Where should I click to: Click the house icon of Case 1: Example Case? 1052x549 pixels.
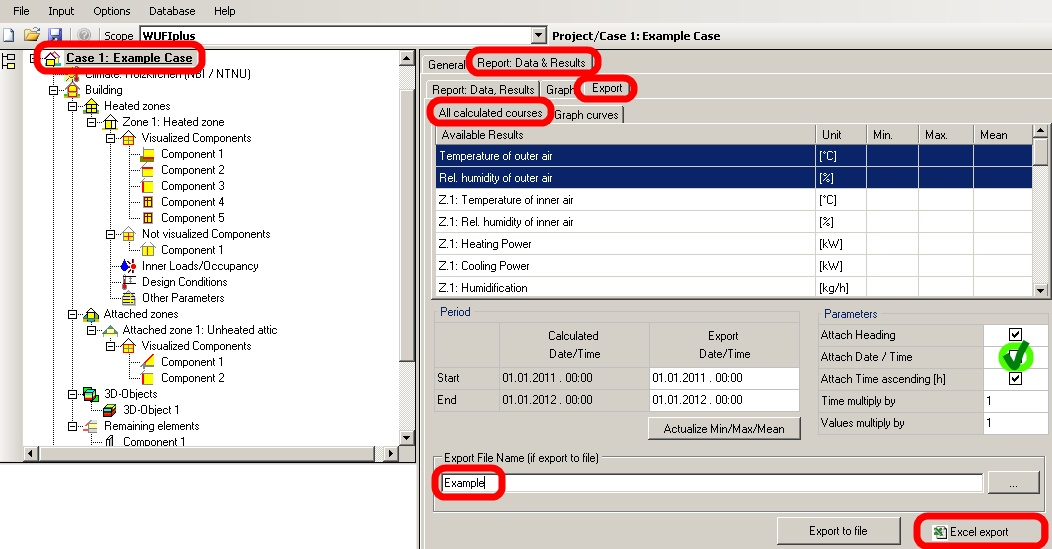(52, 58)
